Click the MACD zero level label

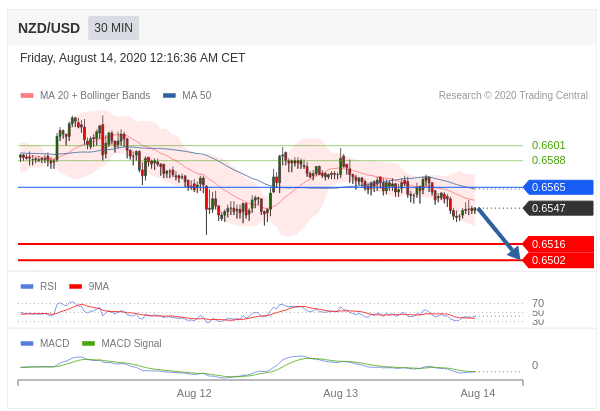pos(535,365)
